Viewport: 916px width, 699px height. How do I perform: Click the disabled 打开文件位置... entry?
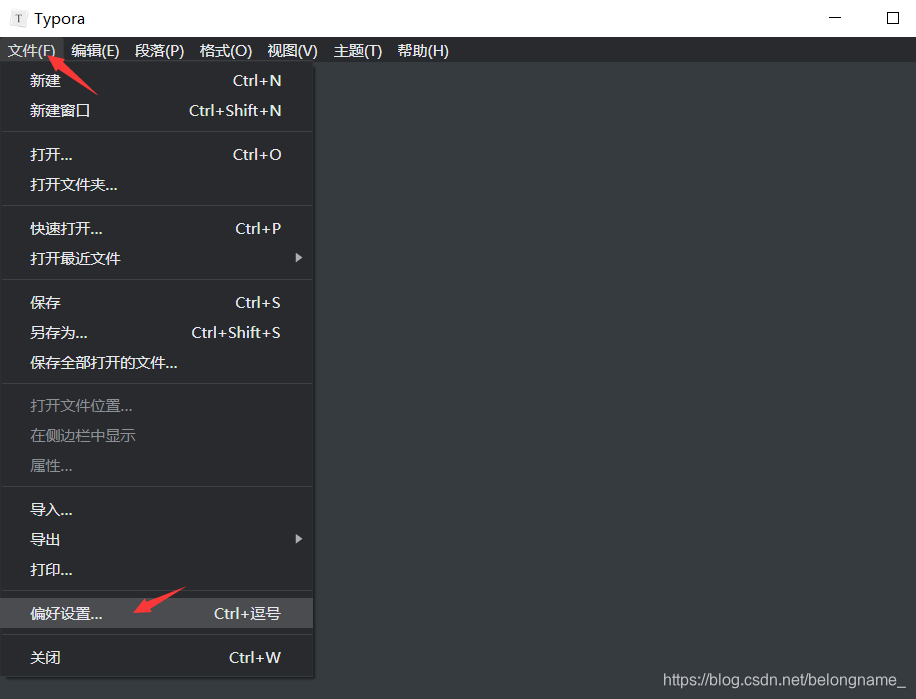pyautogui.click(x=157, y=406)
